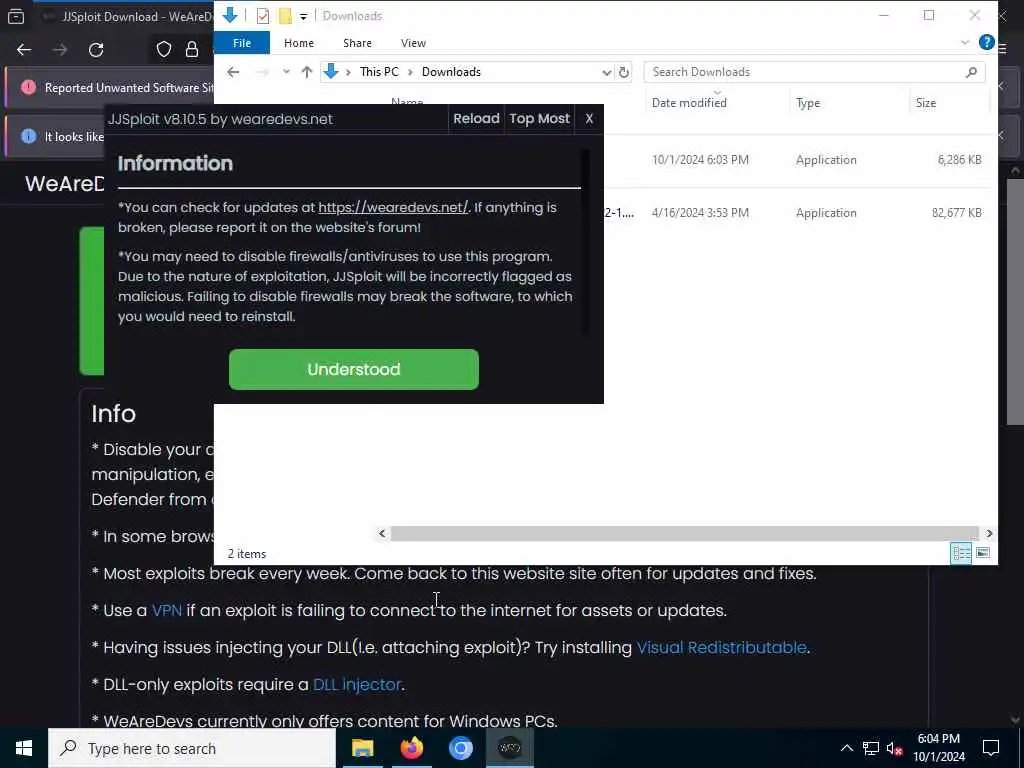This screenshot has height=768, width=1024.
Task: Switch to details view layout icon
Action: [961, 553]
